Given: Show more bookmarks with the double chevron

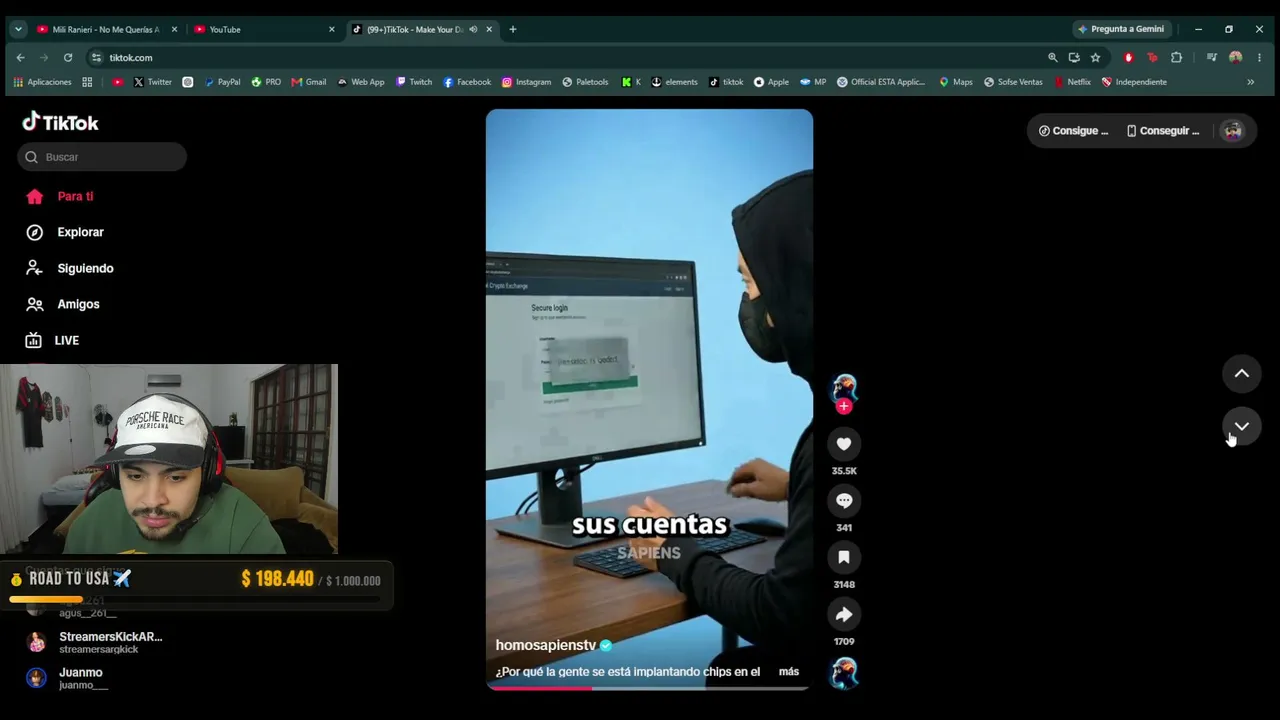Looking at the screenshot, I should click(x=1250, y=82).
